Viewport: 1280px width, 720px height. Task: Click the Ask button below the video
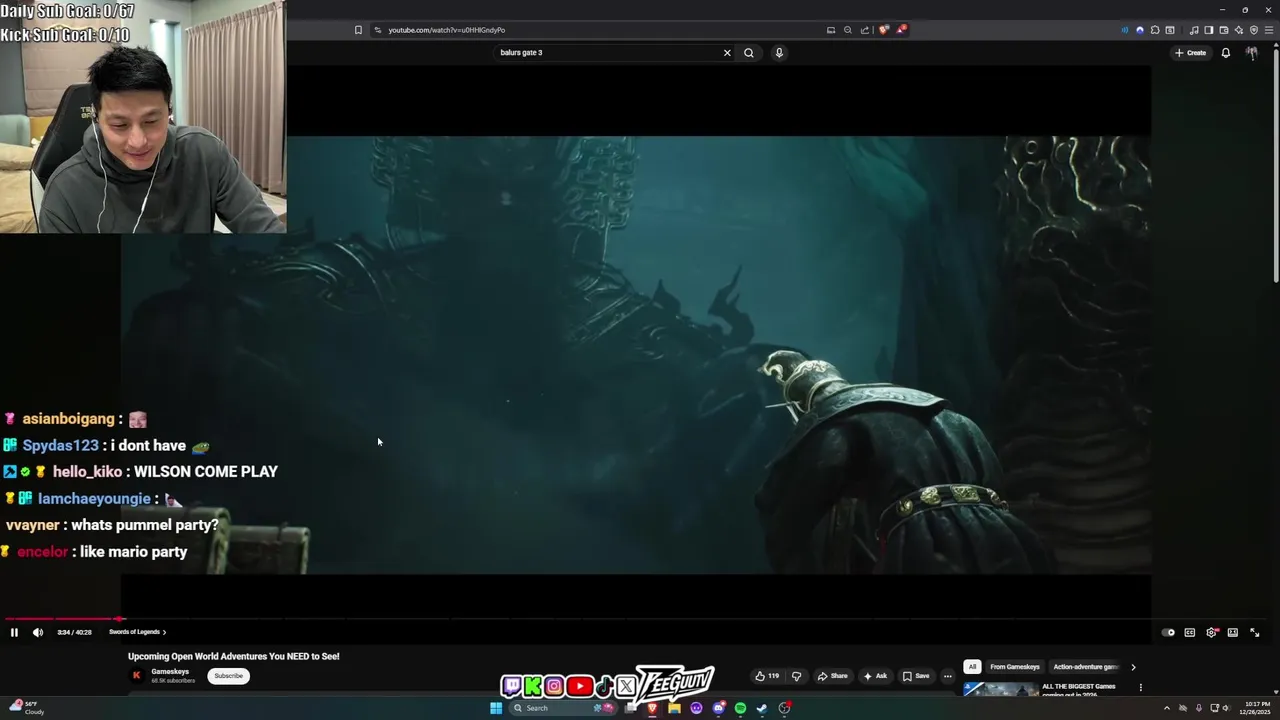point(875,676)
